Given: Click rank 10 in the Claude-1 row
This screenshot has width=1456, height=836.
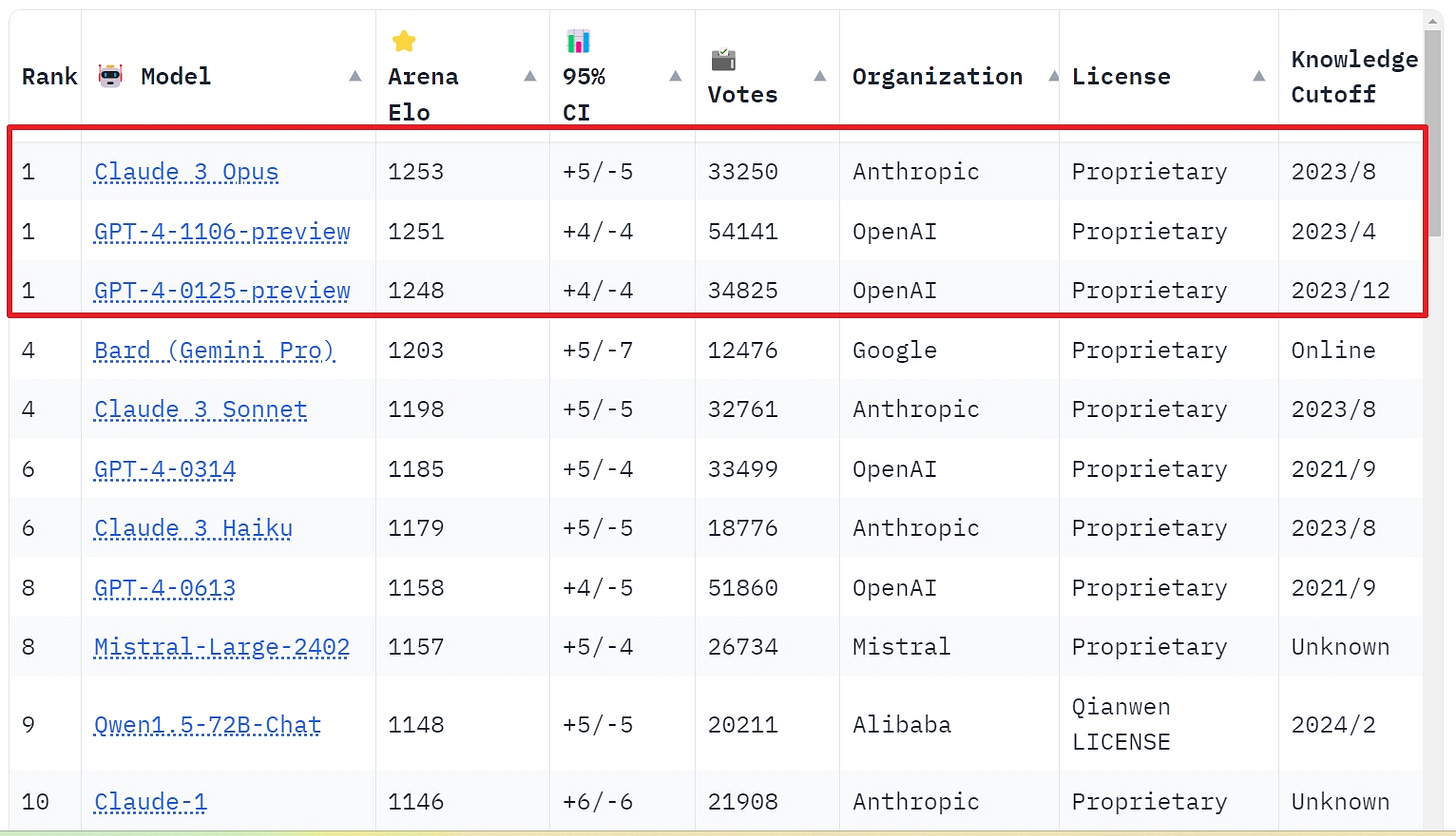Looking at the screenshot, I should pyautogui.click(x=35, y=802).
